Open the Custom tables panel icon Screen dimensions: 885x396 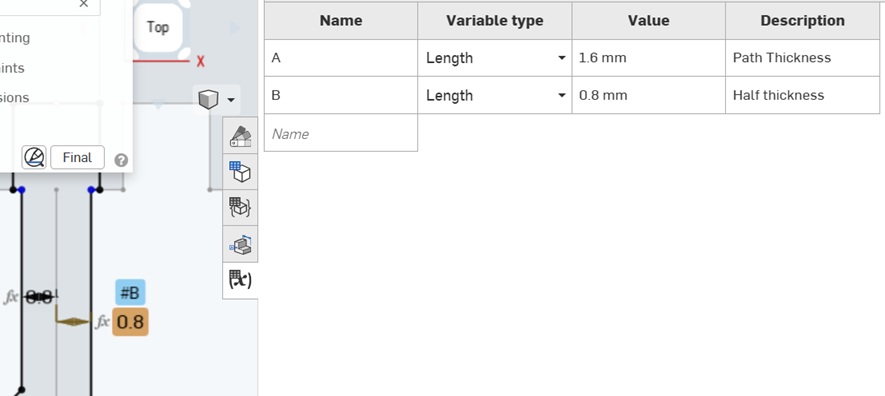pyautogui.click(x=240, y=208)
